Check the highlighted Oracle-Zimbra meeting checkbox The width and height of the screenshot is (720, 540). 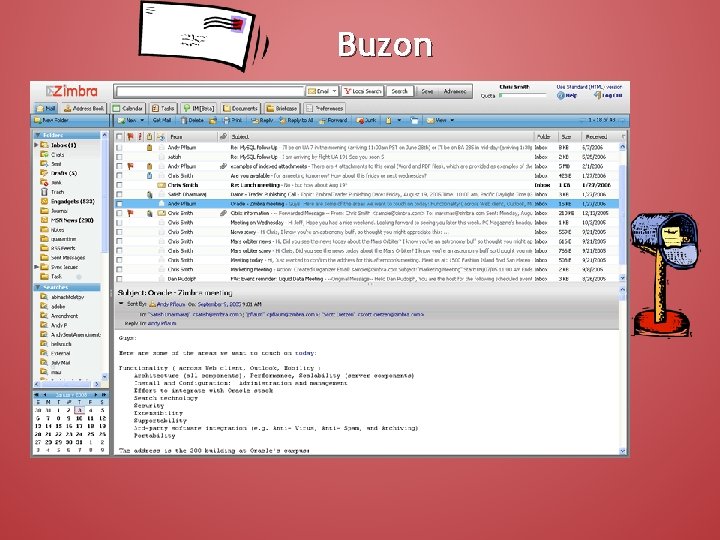point(119,204)
